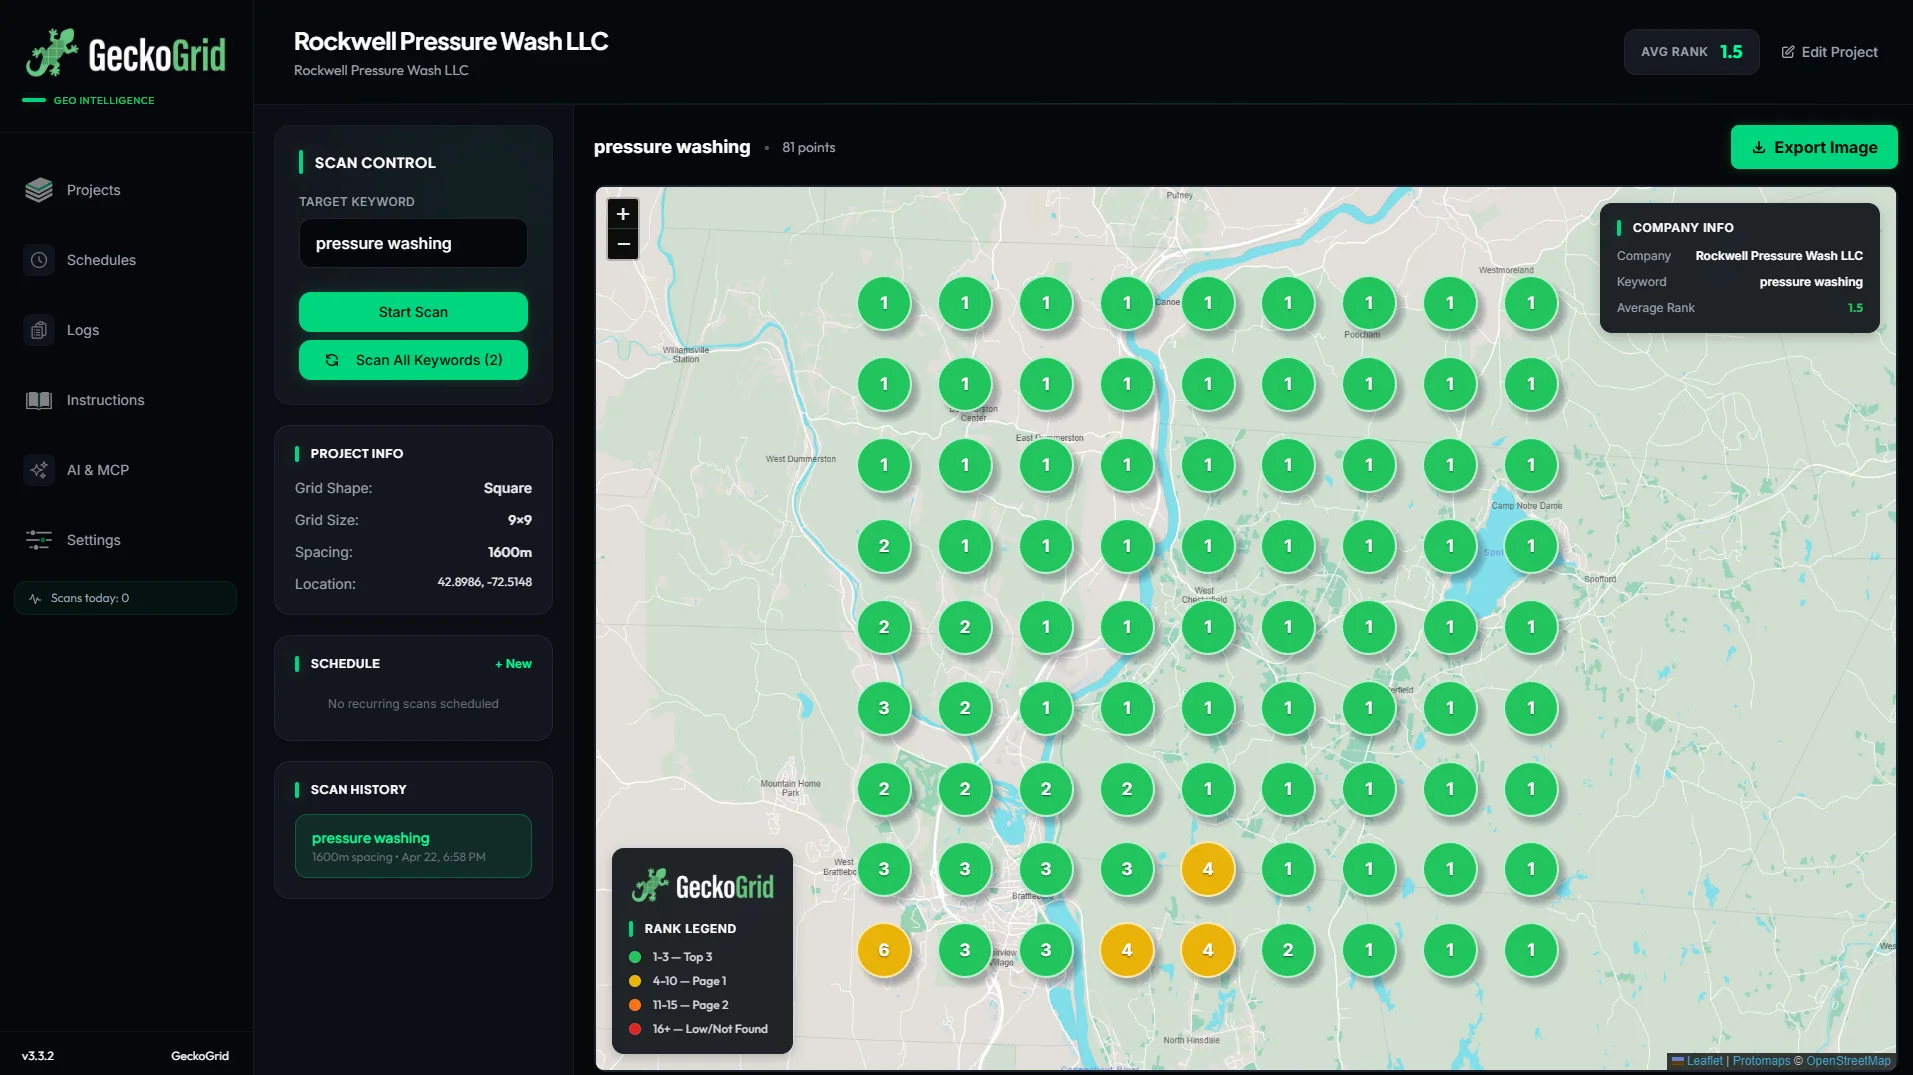The image size is (1913, 1075).
Task: Open the OpenStreetMap attribution link
Action: (1848, 1061)
